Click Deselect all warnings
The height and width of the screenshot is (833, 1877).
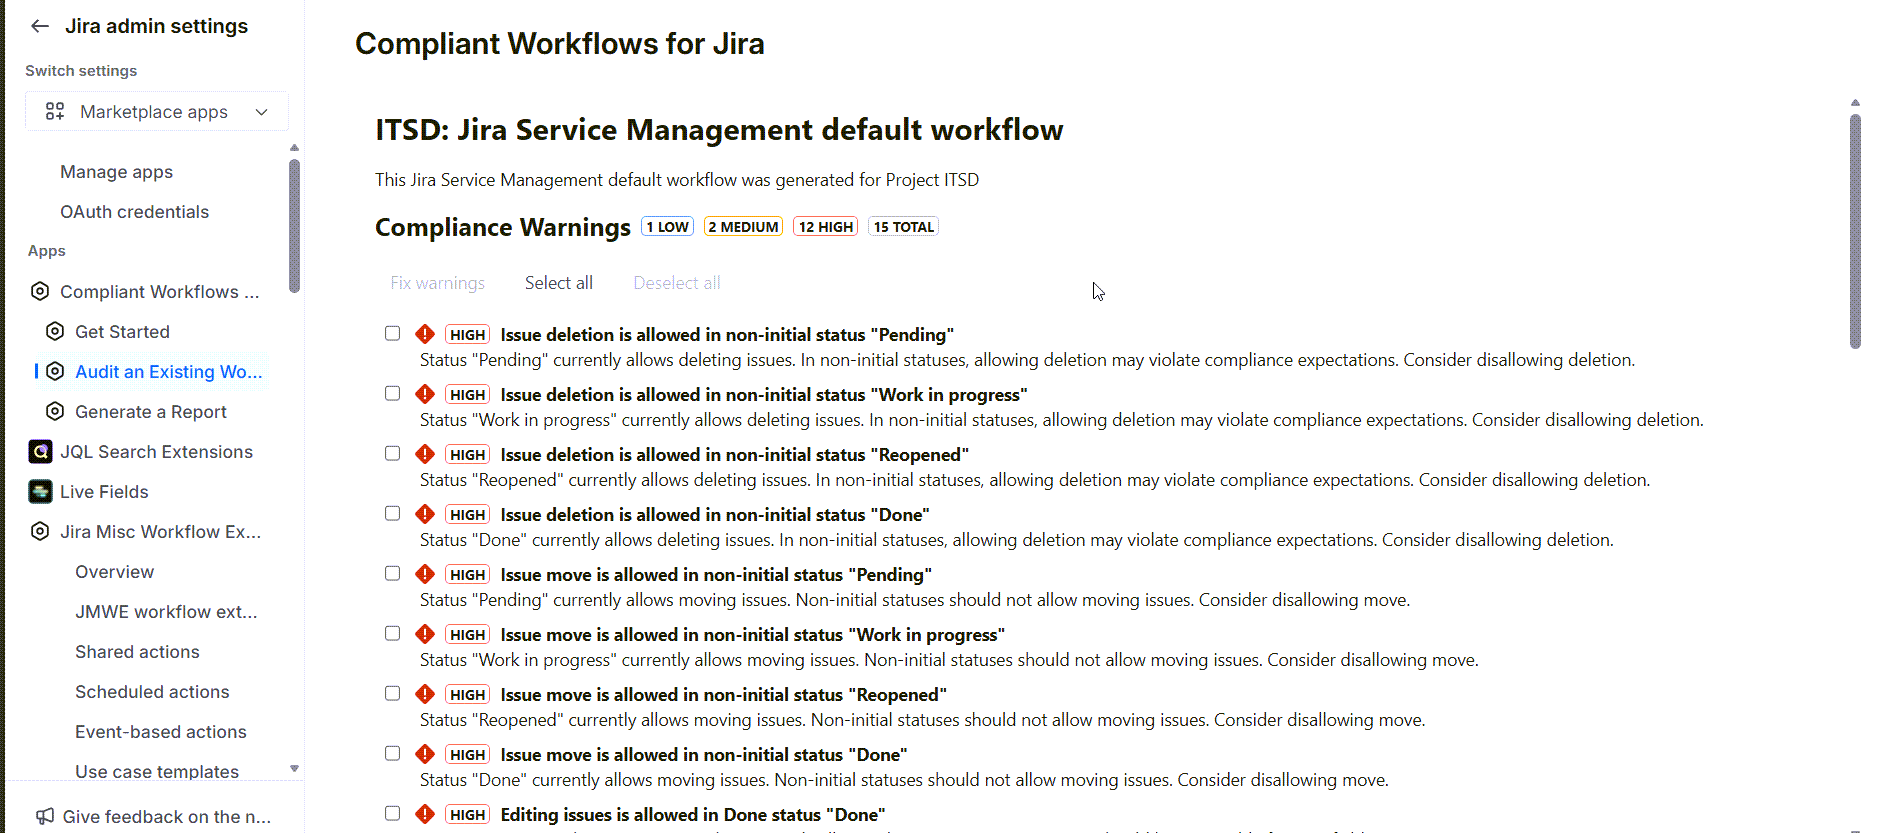(676, 283)
